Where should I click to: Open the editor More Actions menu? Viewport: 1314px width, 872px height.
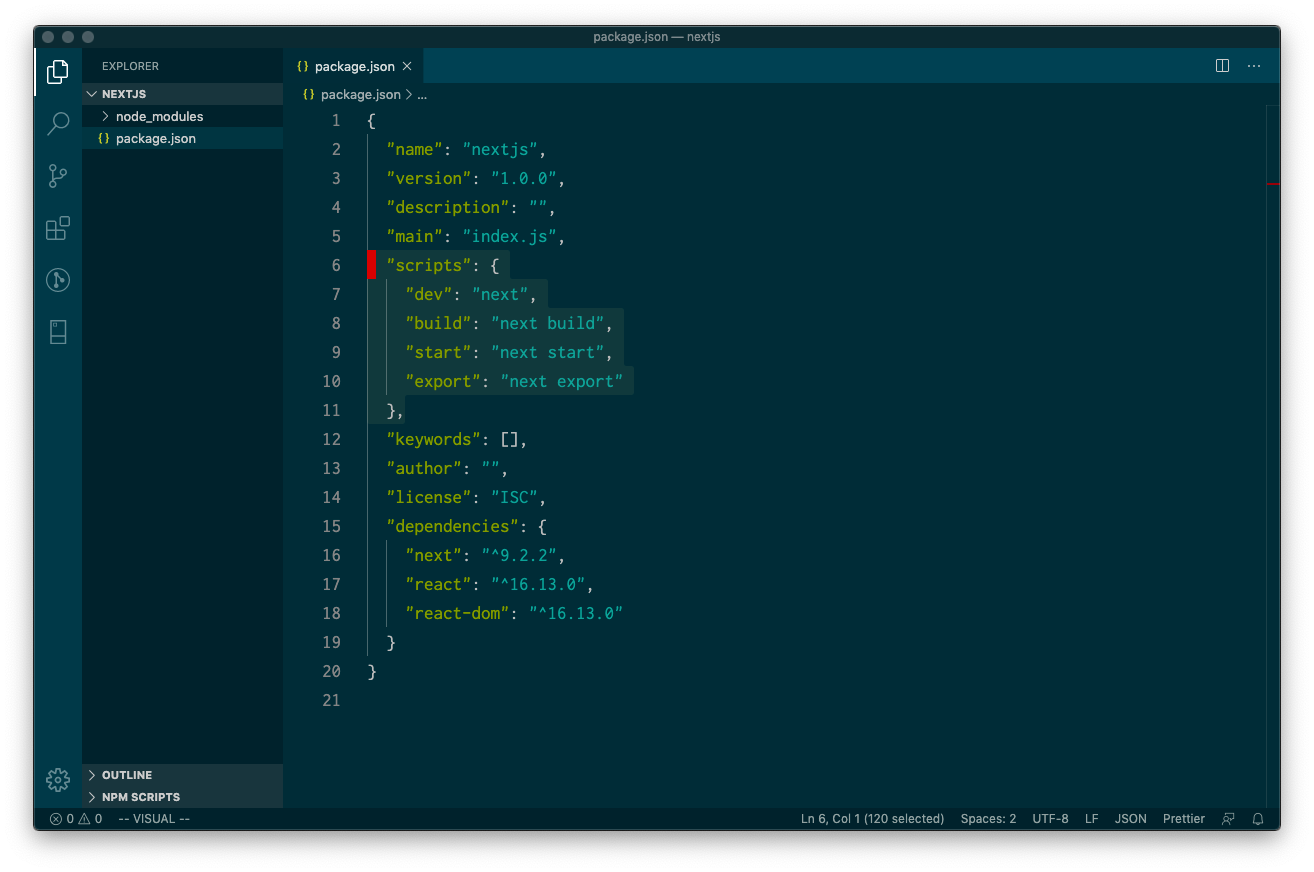pyautogui.click(x=1254, y=65)
